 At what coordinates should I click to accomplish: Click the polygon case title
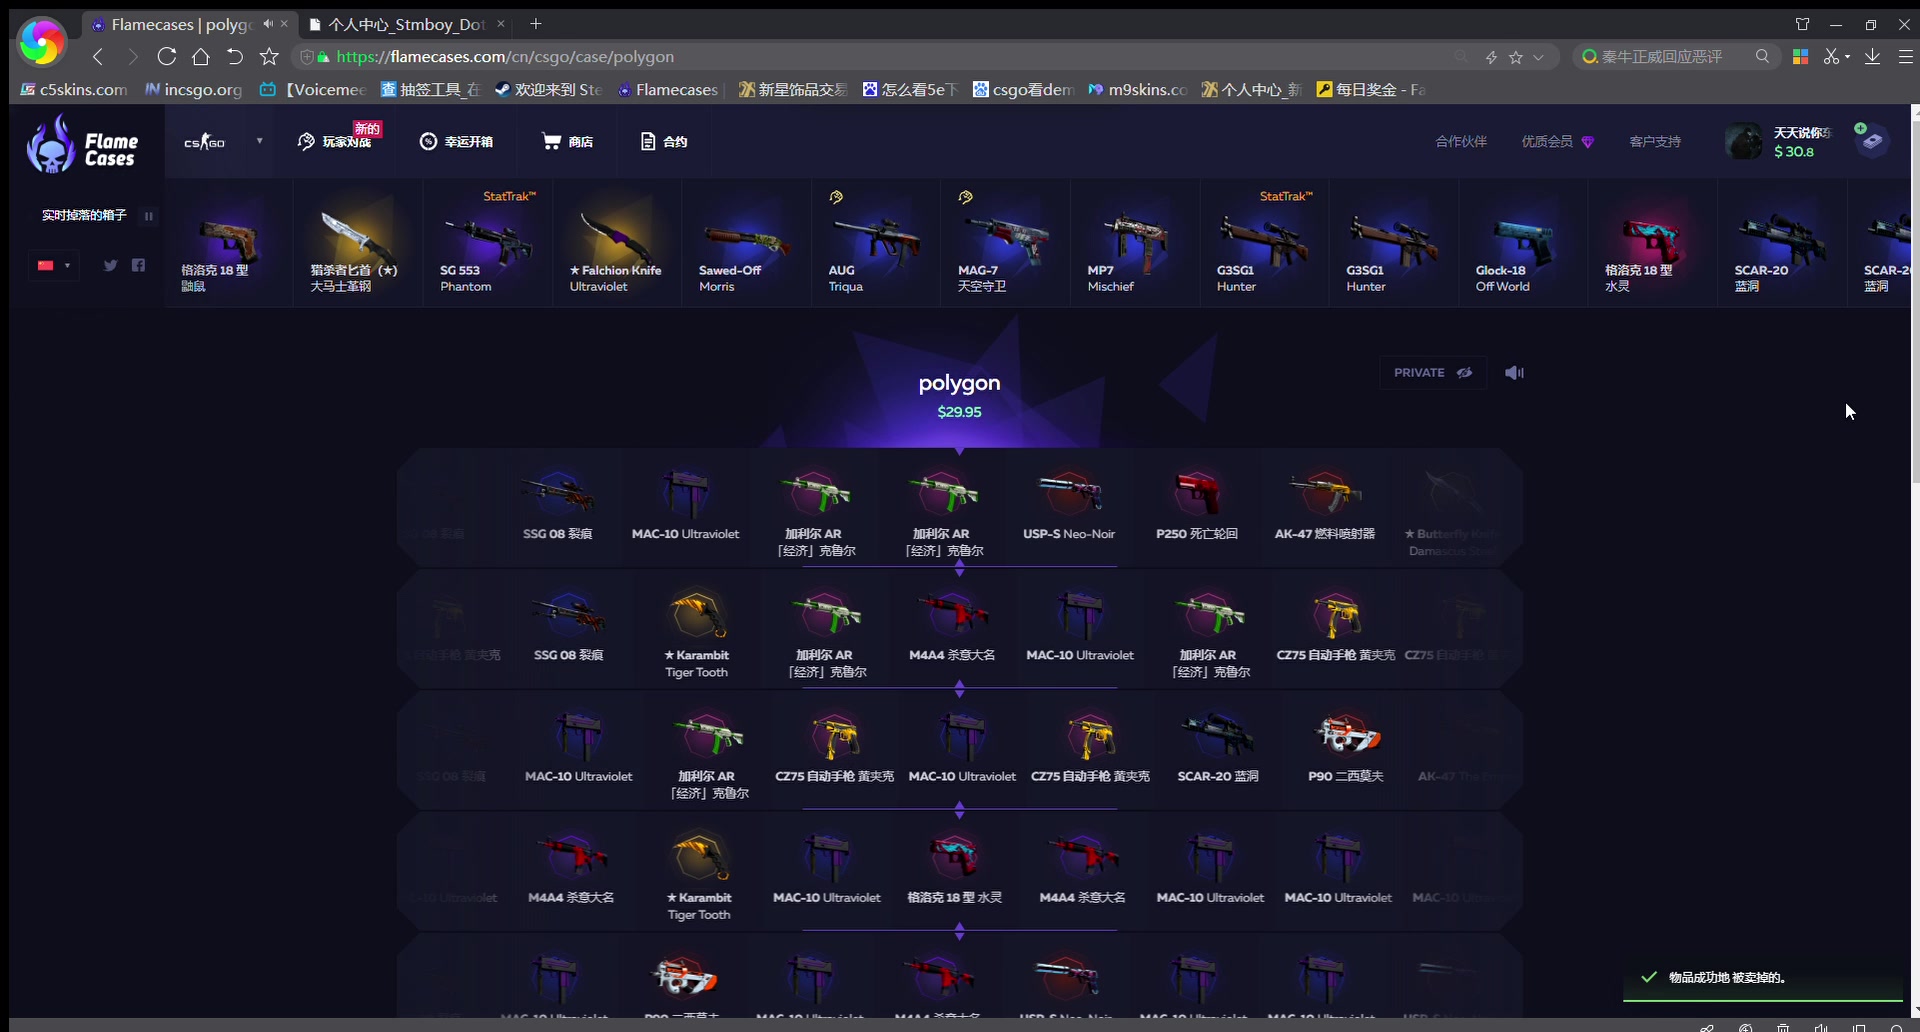point(959,383)
